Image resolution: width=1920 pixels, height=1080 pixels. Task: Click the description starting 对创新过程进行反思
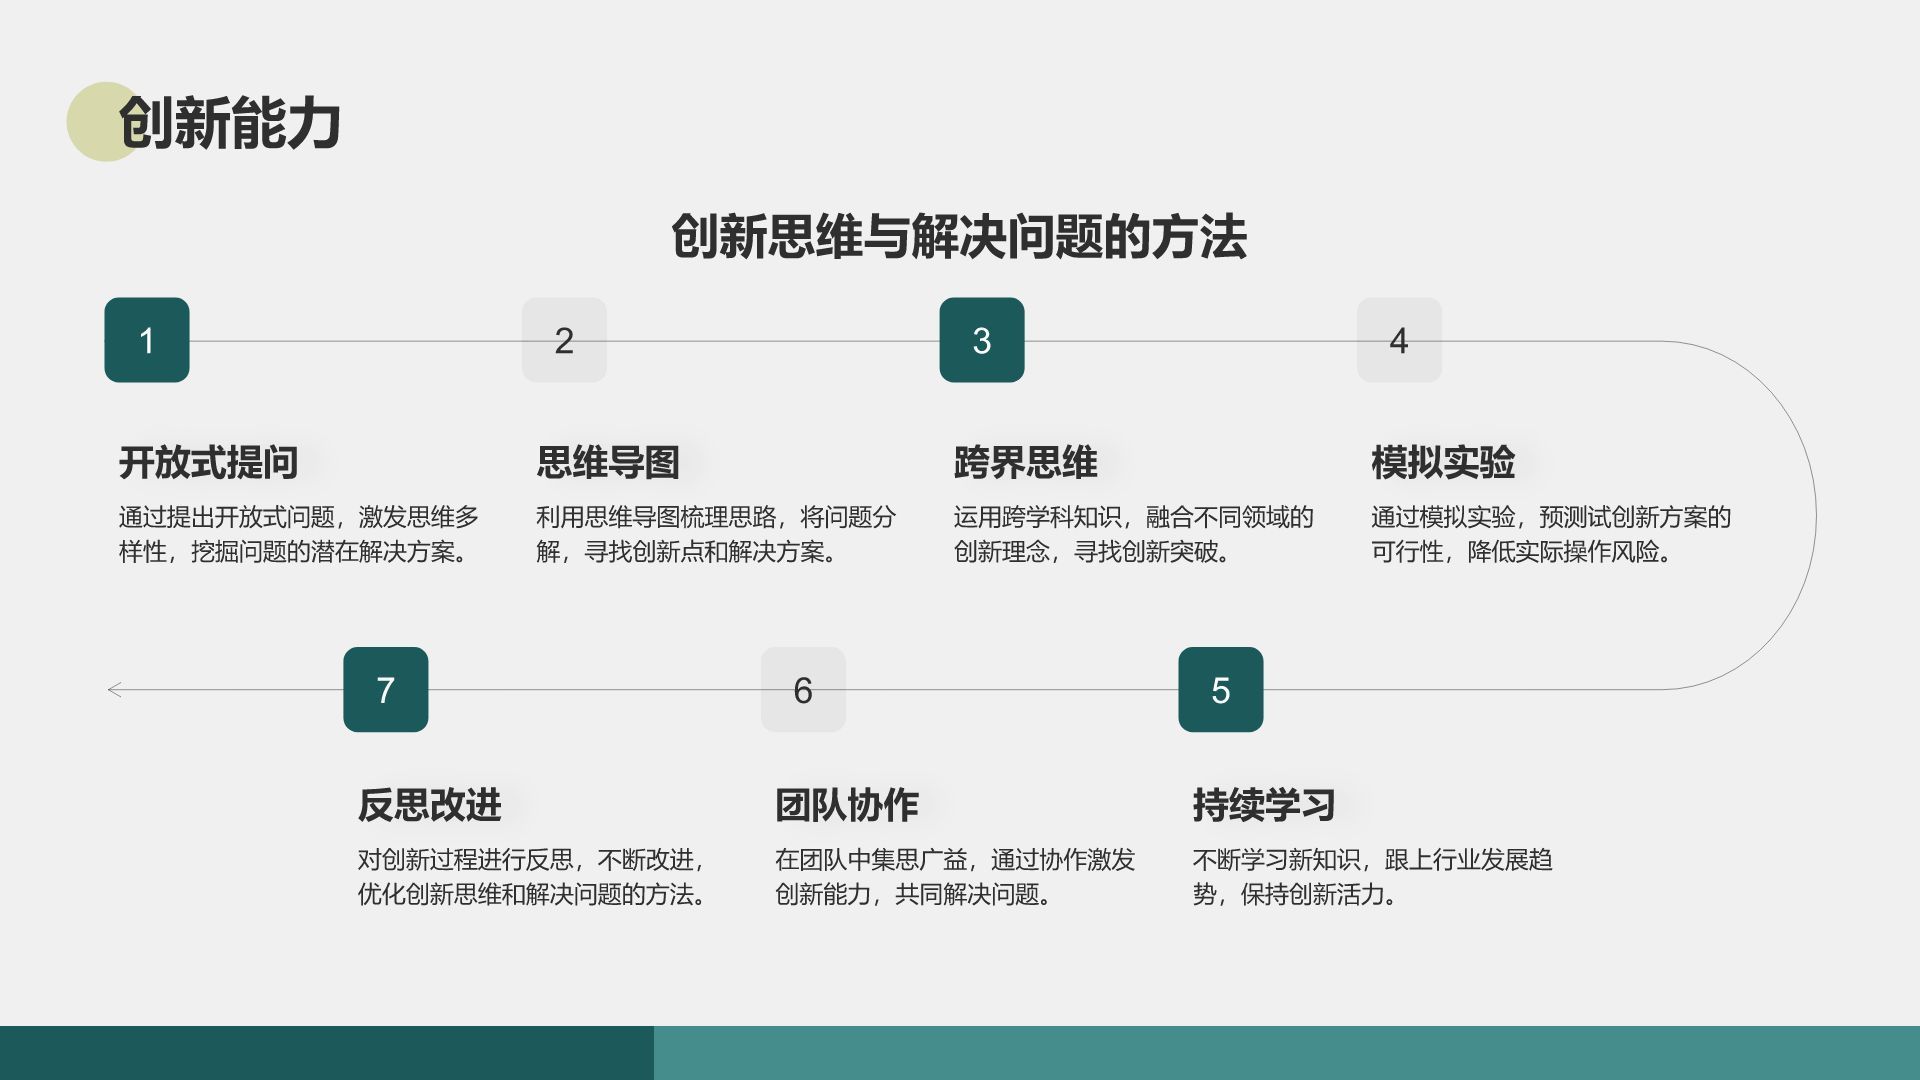534,876
